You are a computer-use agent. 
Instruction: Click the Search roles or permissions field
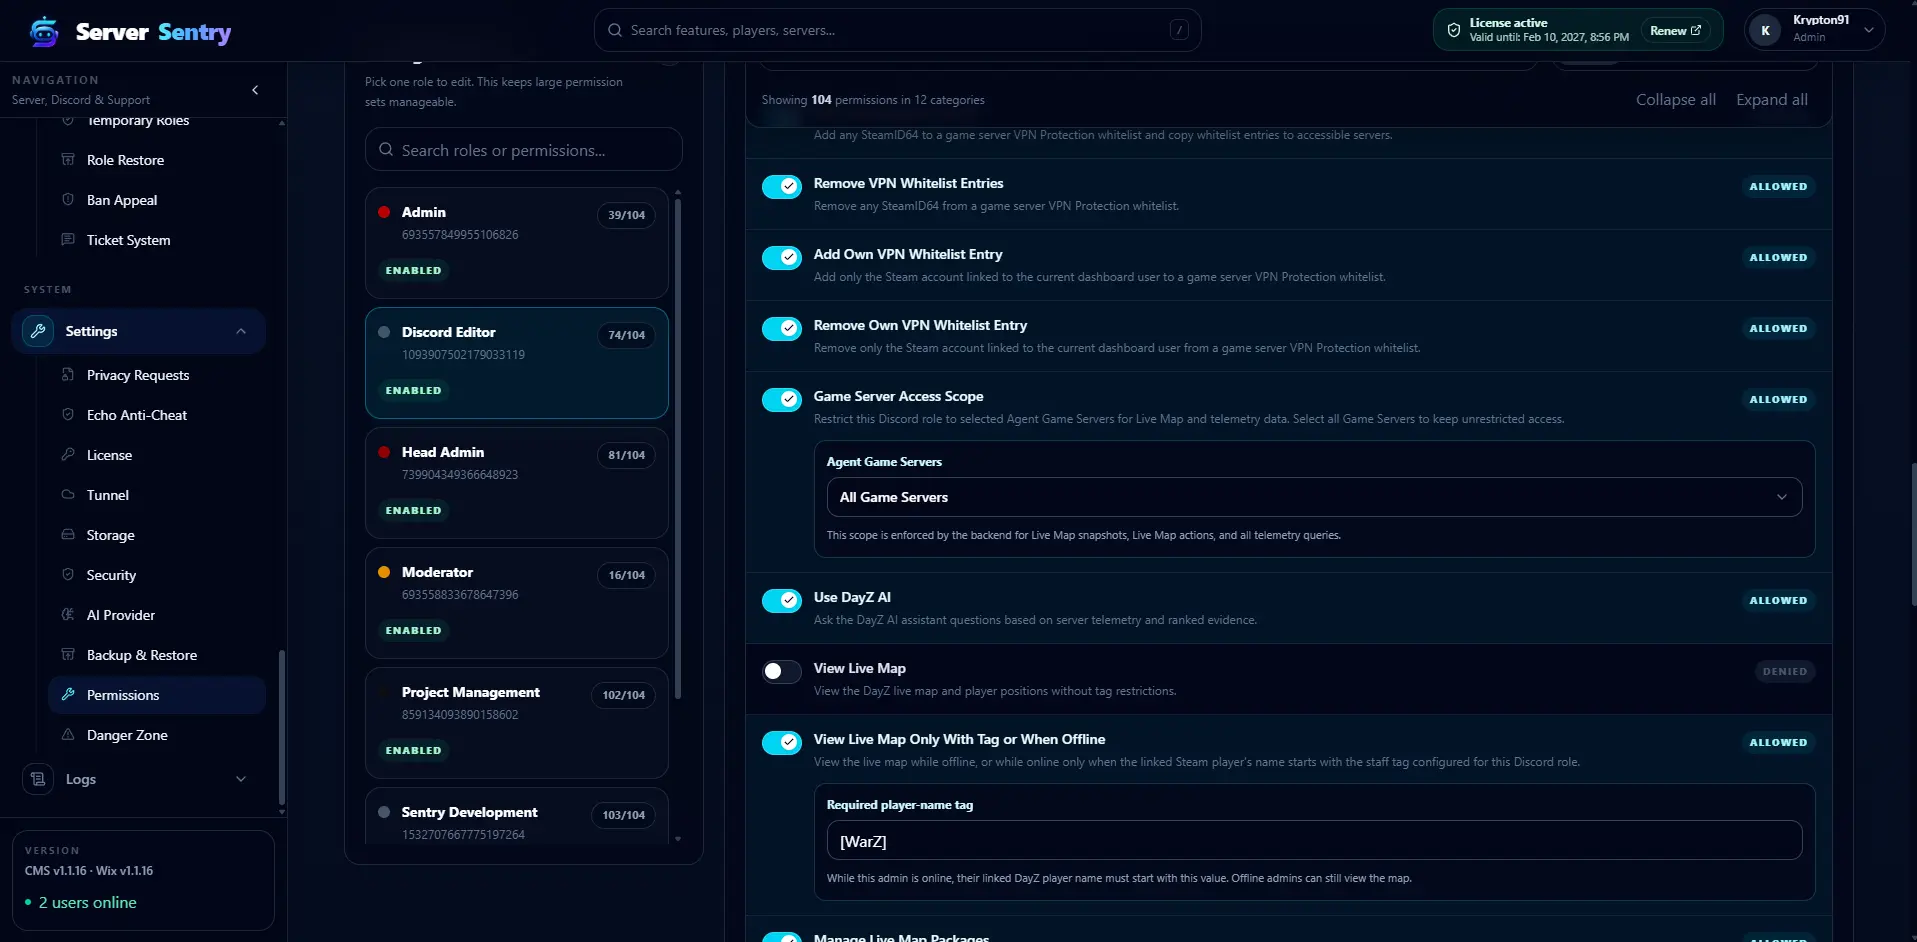(x=524, y=150)
